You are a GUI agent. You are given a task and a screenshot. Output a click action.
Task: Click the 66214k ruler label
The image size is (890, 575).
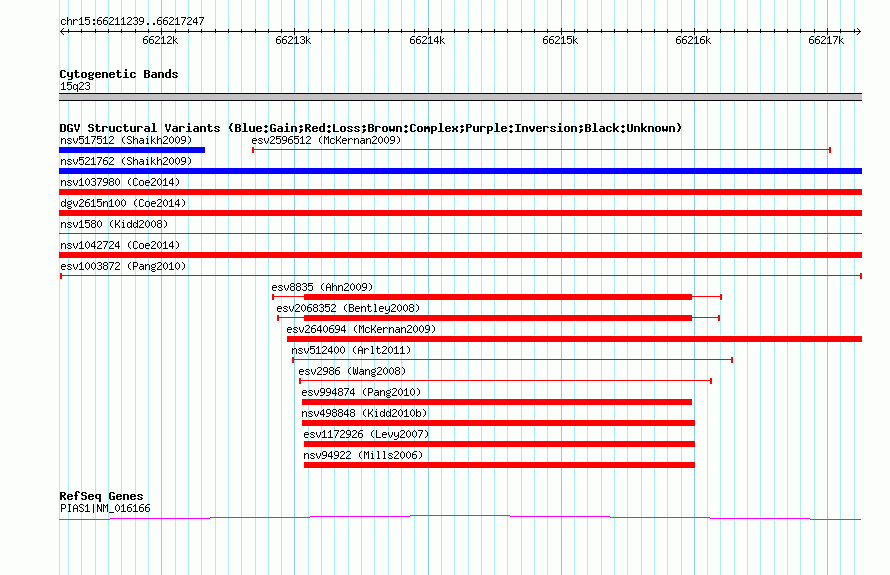(x=427, y=40)
